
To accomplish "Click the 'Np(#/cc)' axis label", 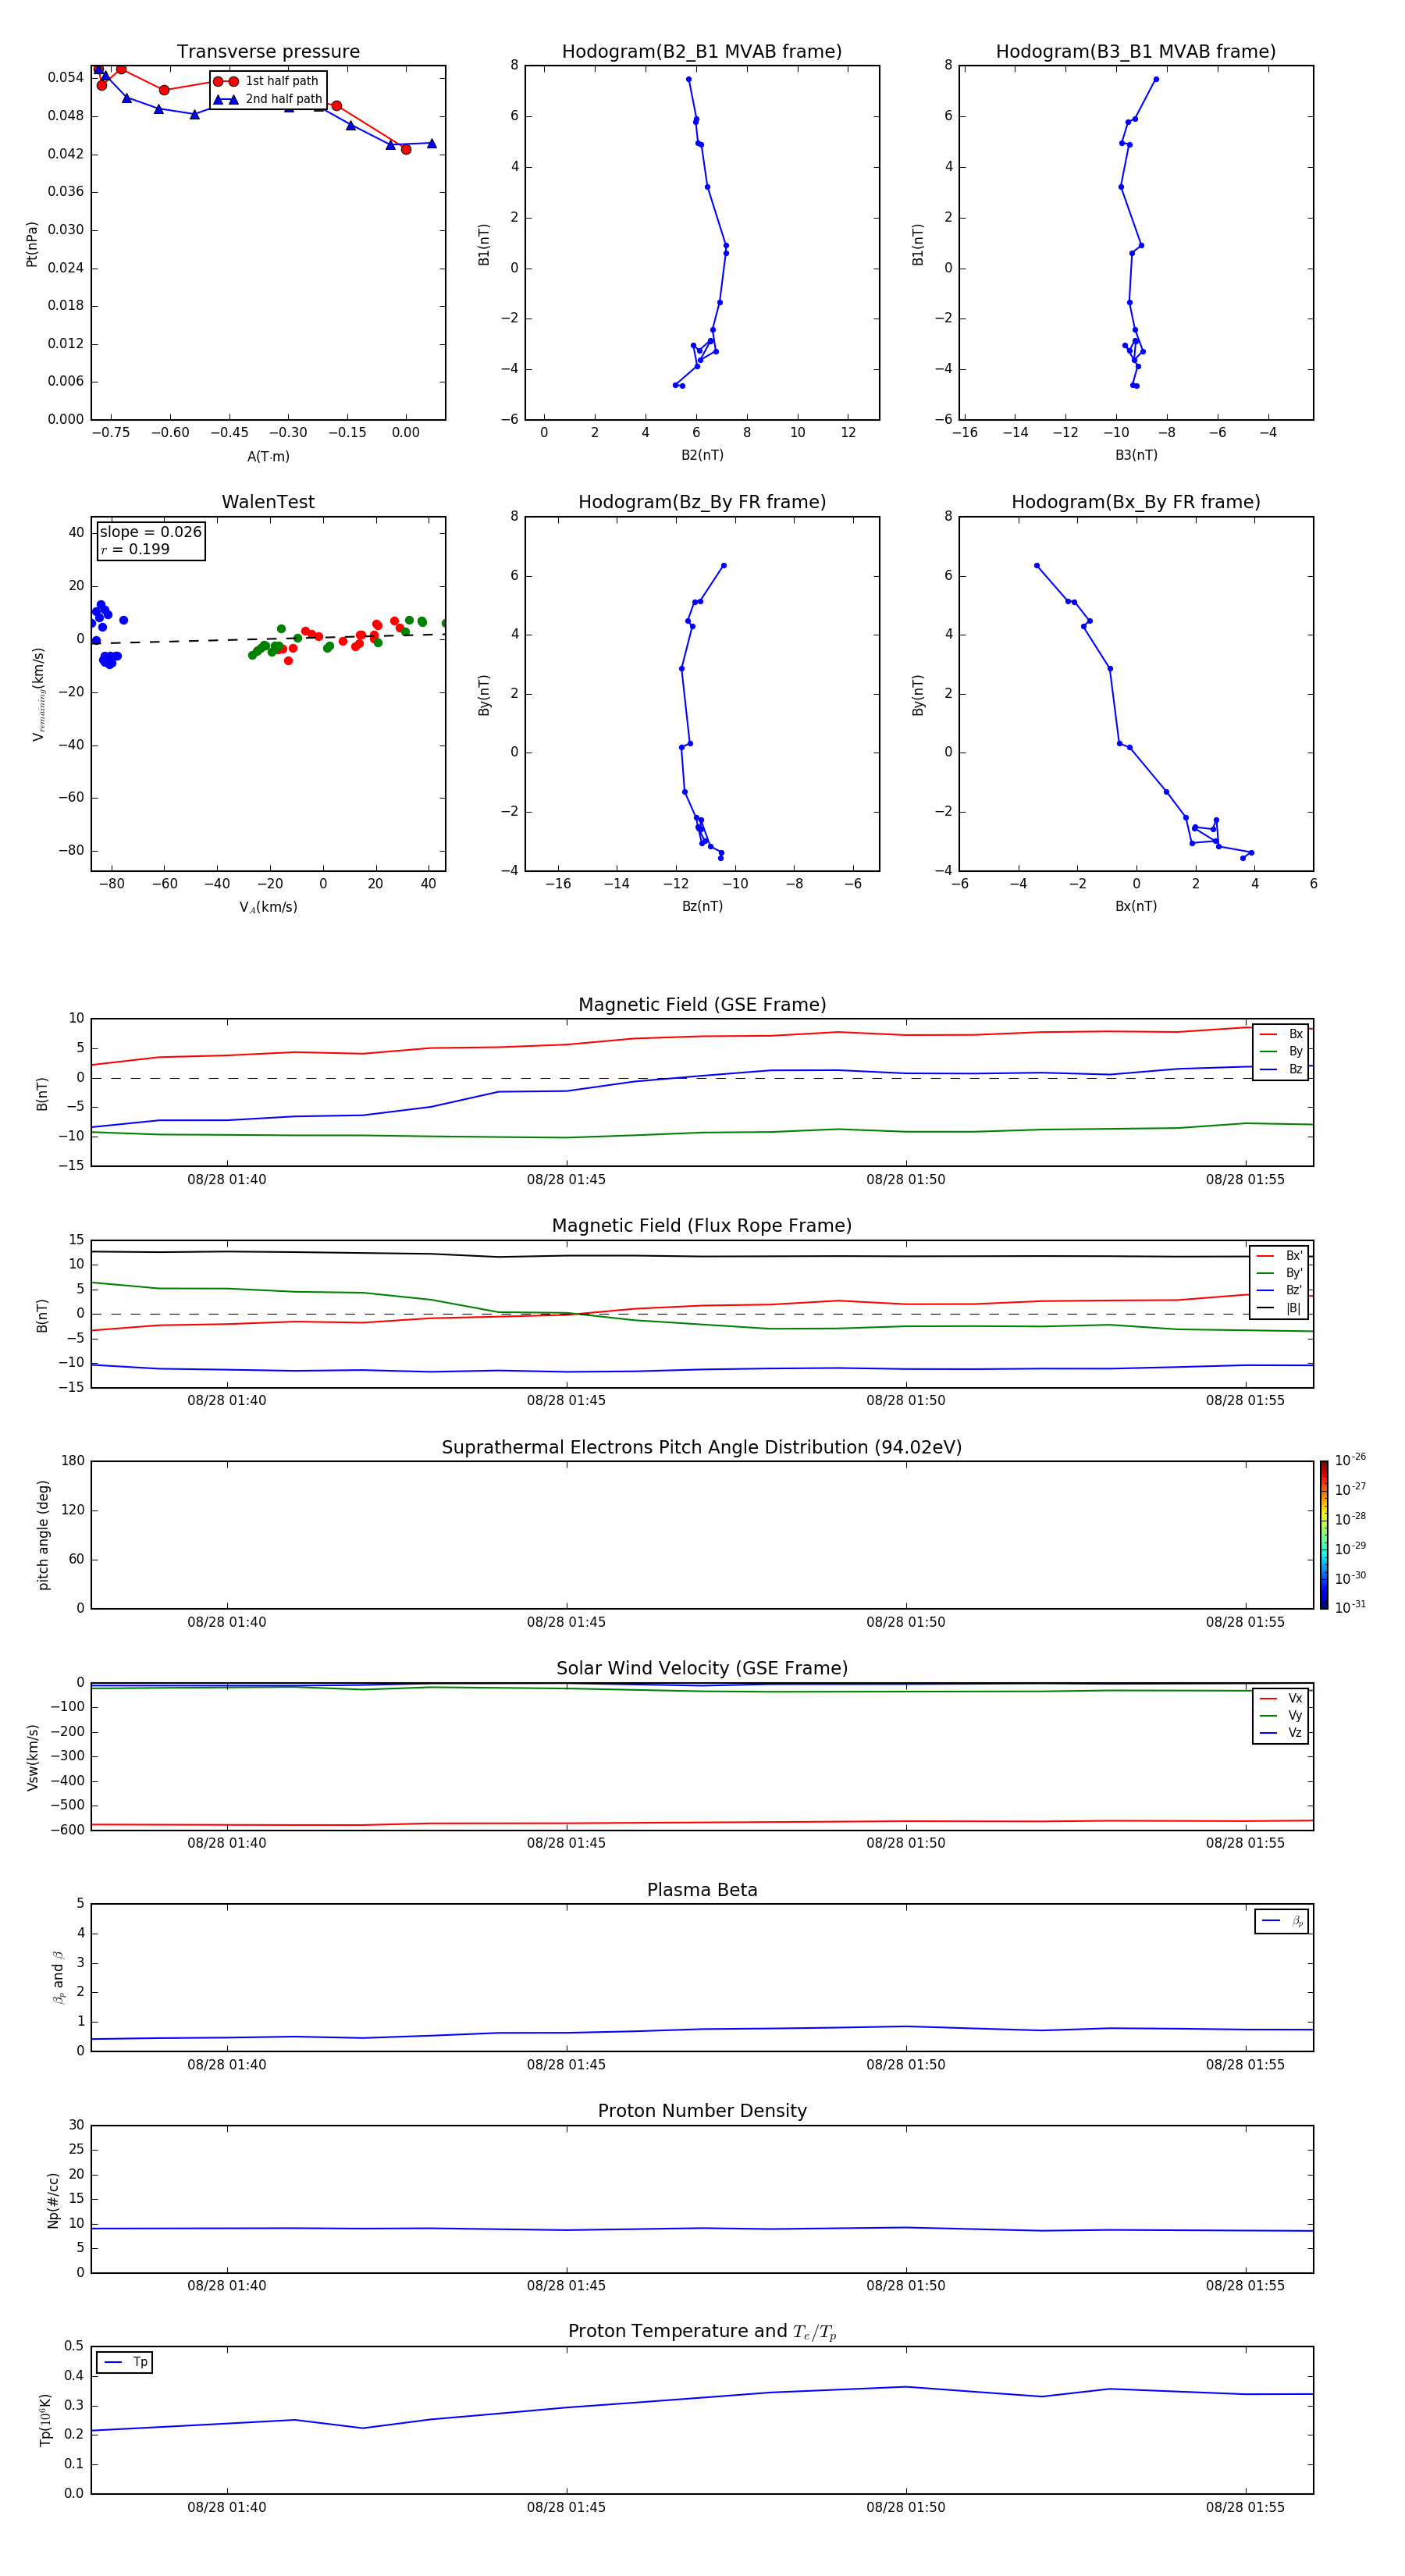I will pos(53,2199).
